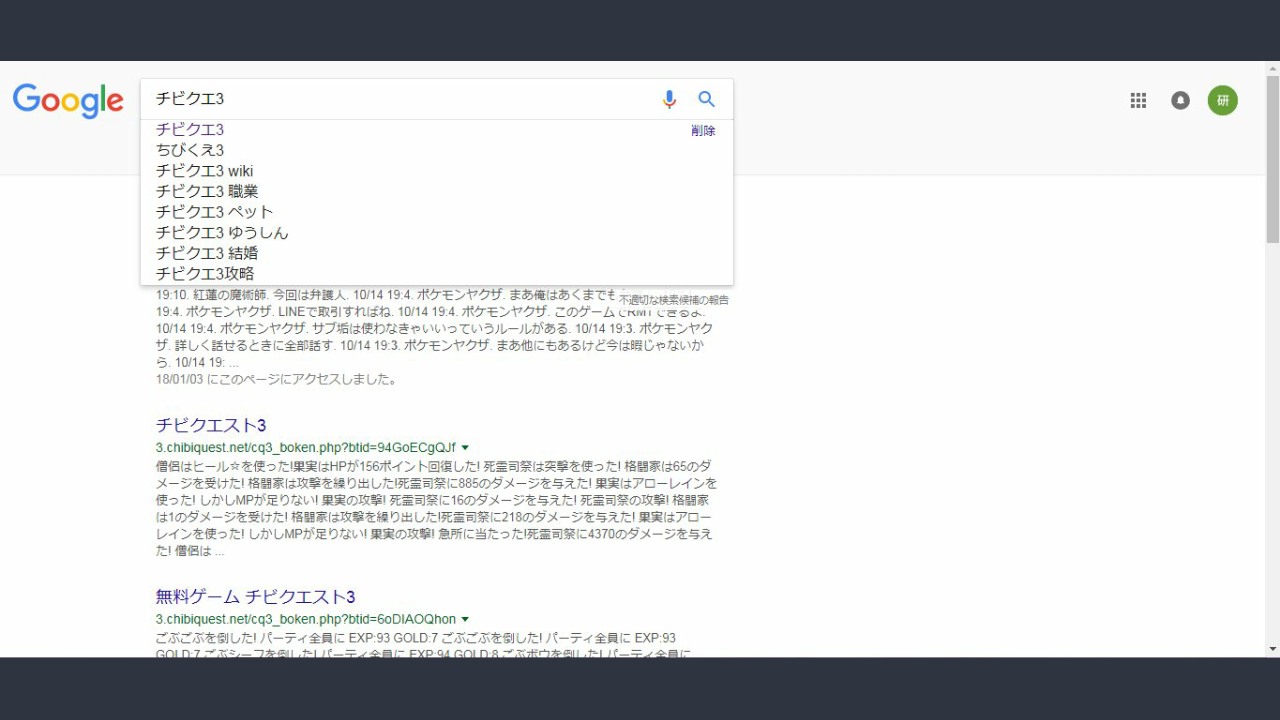This screenshot has width=1280, height=720.
Task: Click URL text 3.chibiquest.net/cq3_boken.php?btid=94GoECgQJf
Action: coord(306,447)
